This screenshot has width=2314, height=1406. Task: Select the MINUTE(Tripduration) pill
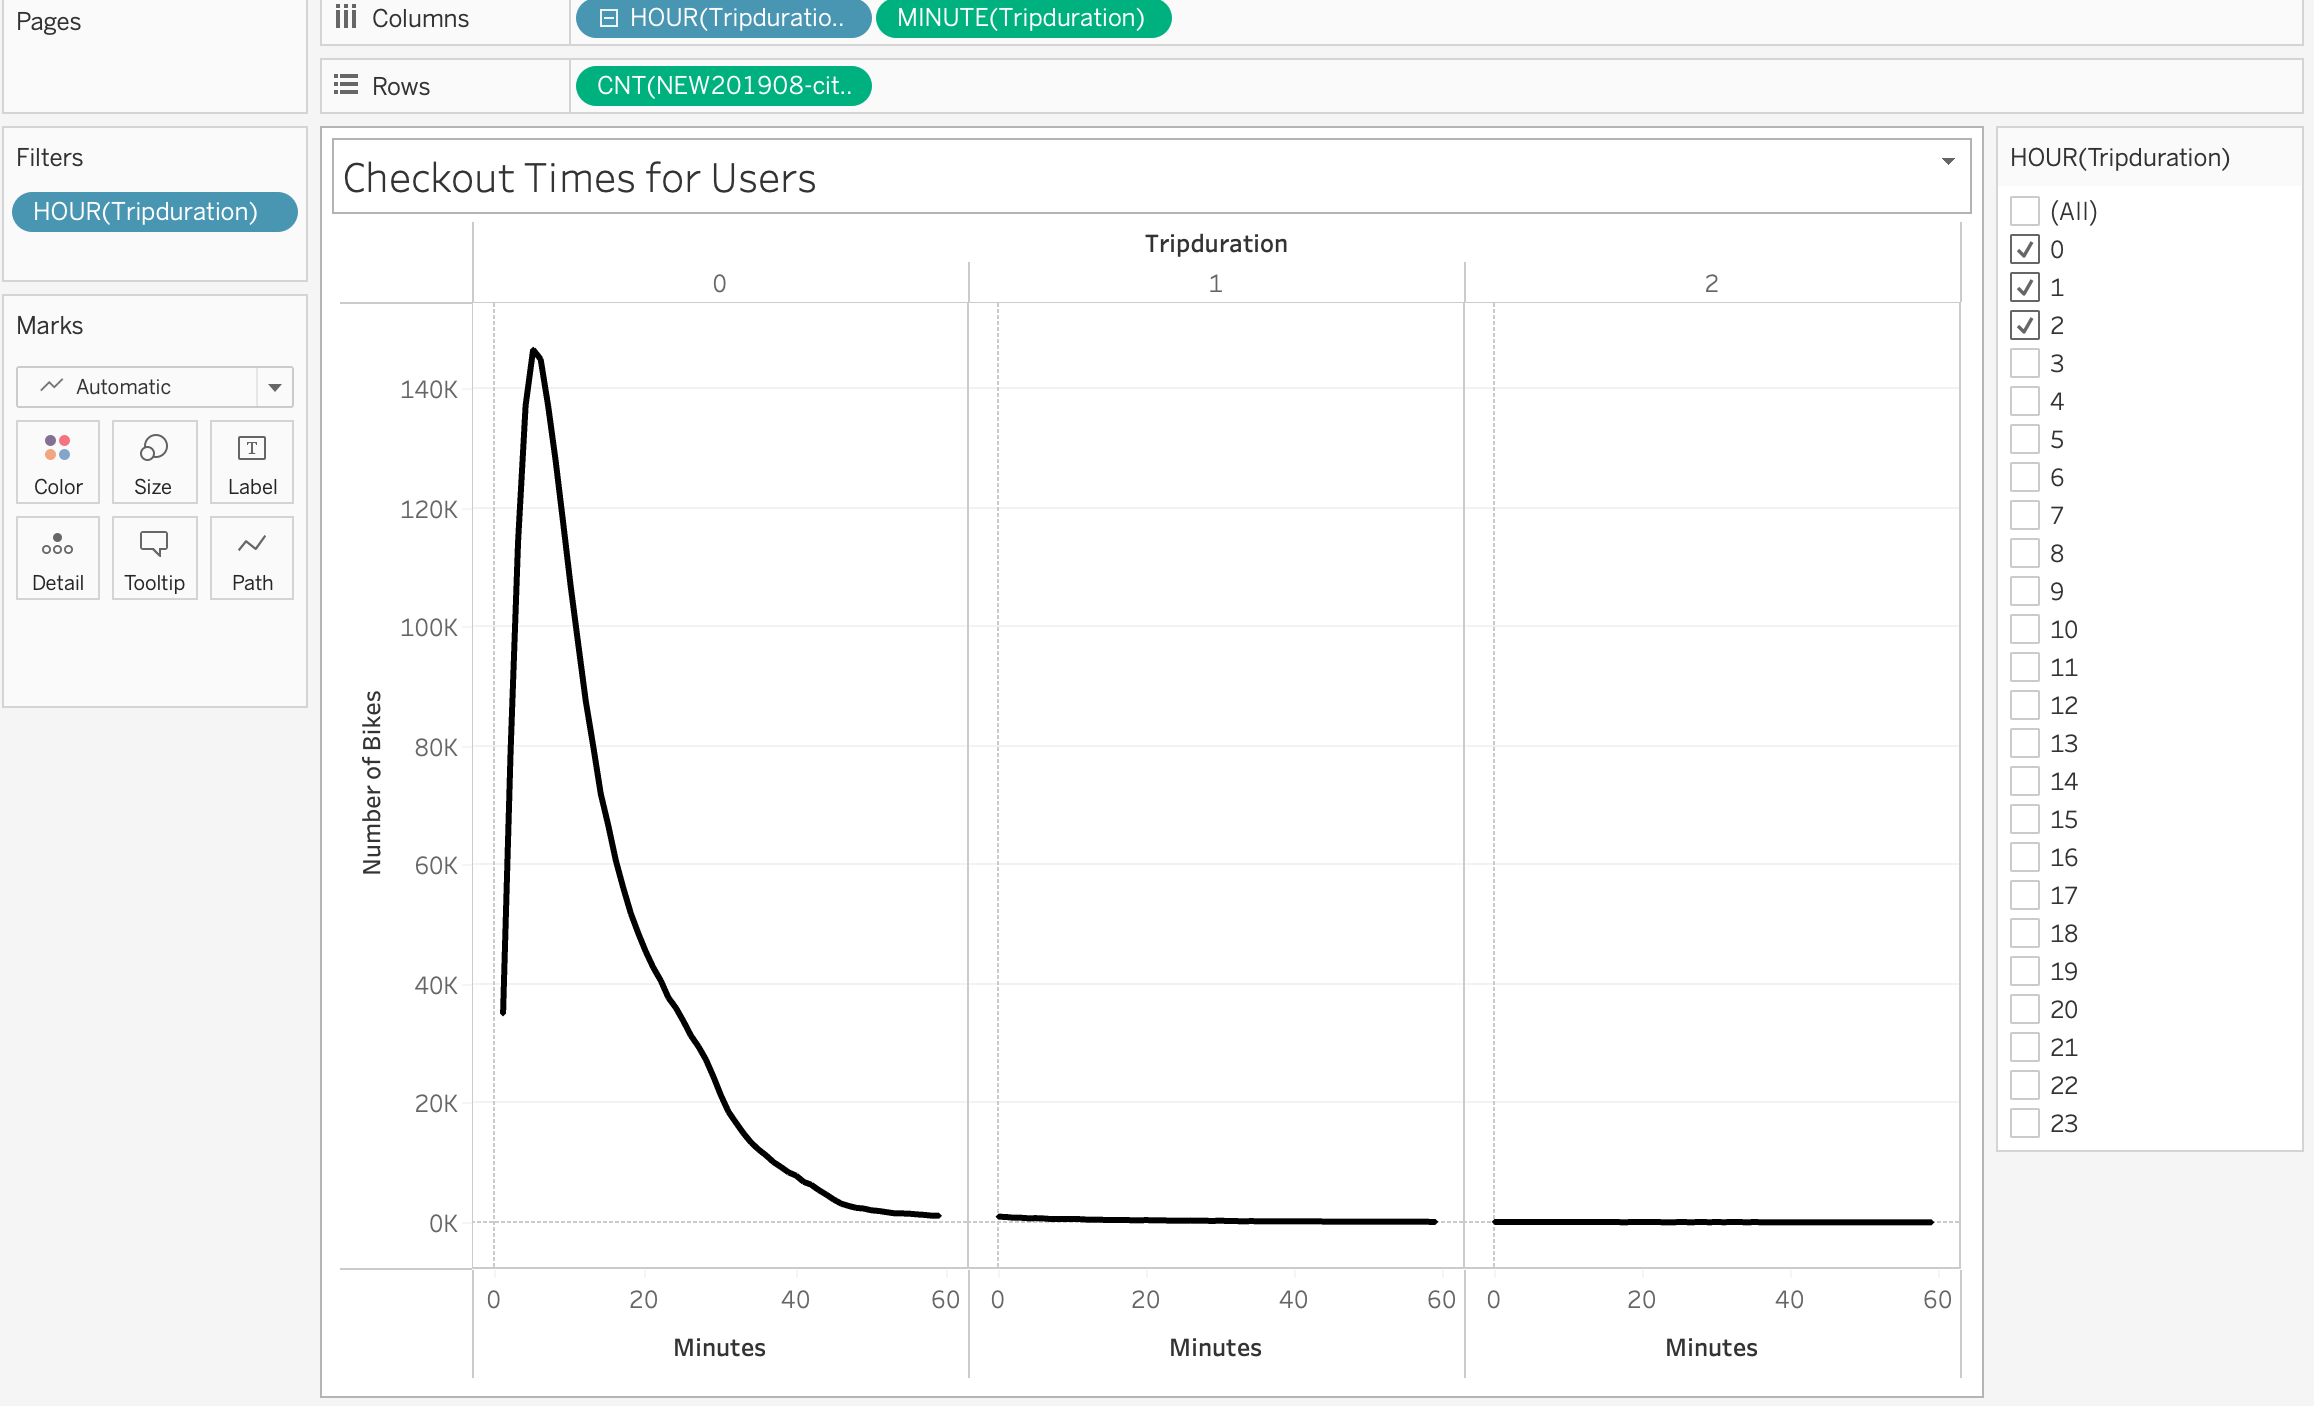pos(1022,18)
